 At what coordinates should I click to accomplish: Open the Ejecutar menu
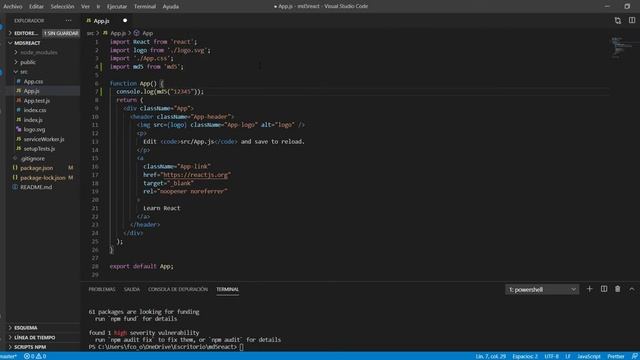pos(117,6)
